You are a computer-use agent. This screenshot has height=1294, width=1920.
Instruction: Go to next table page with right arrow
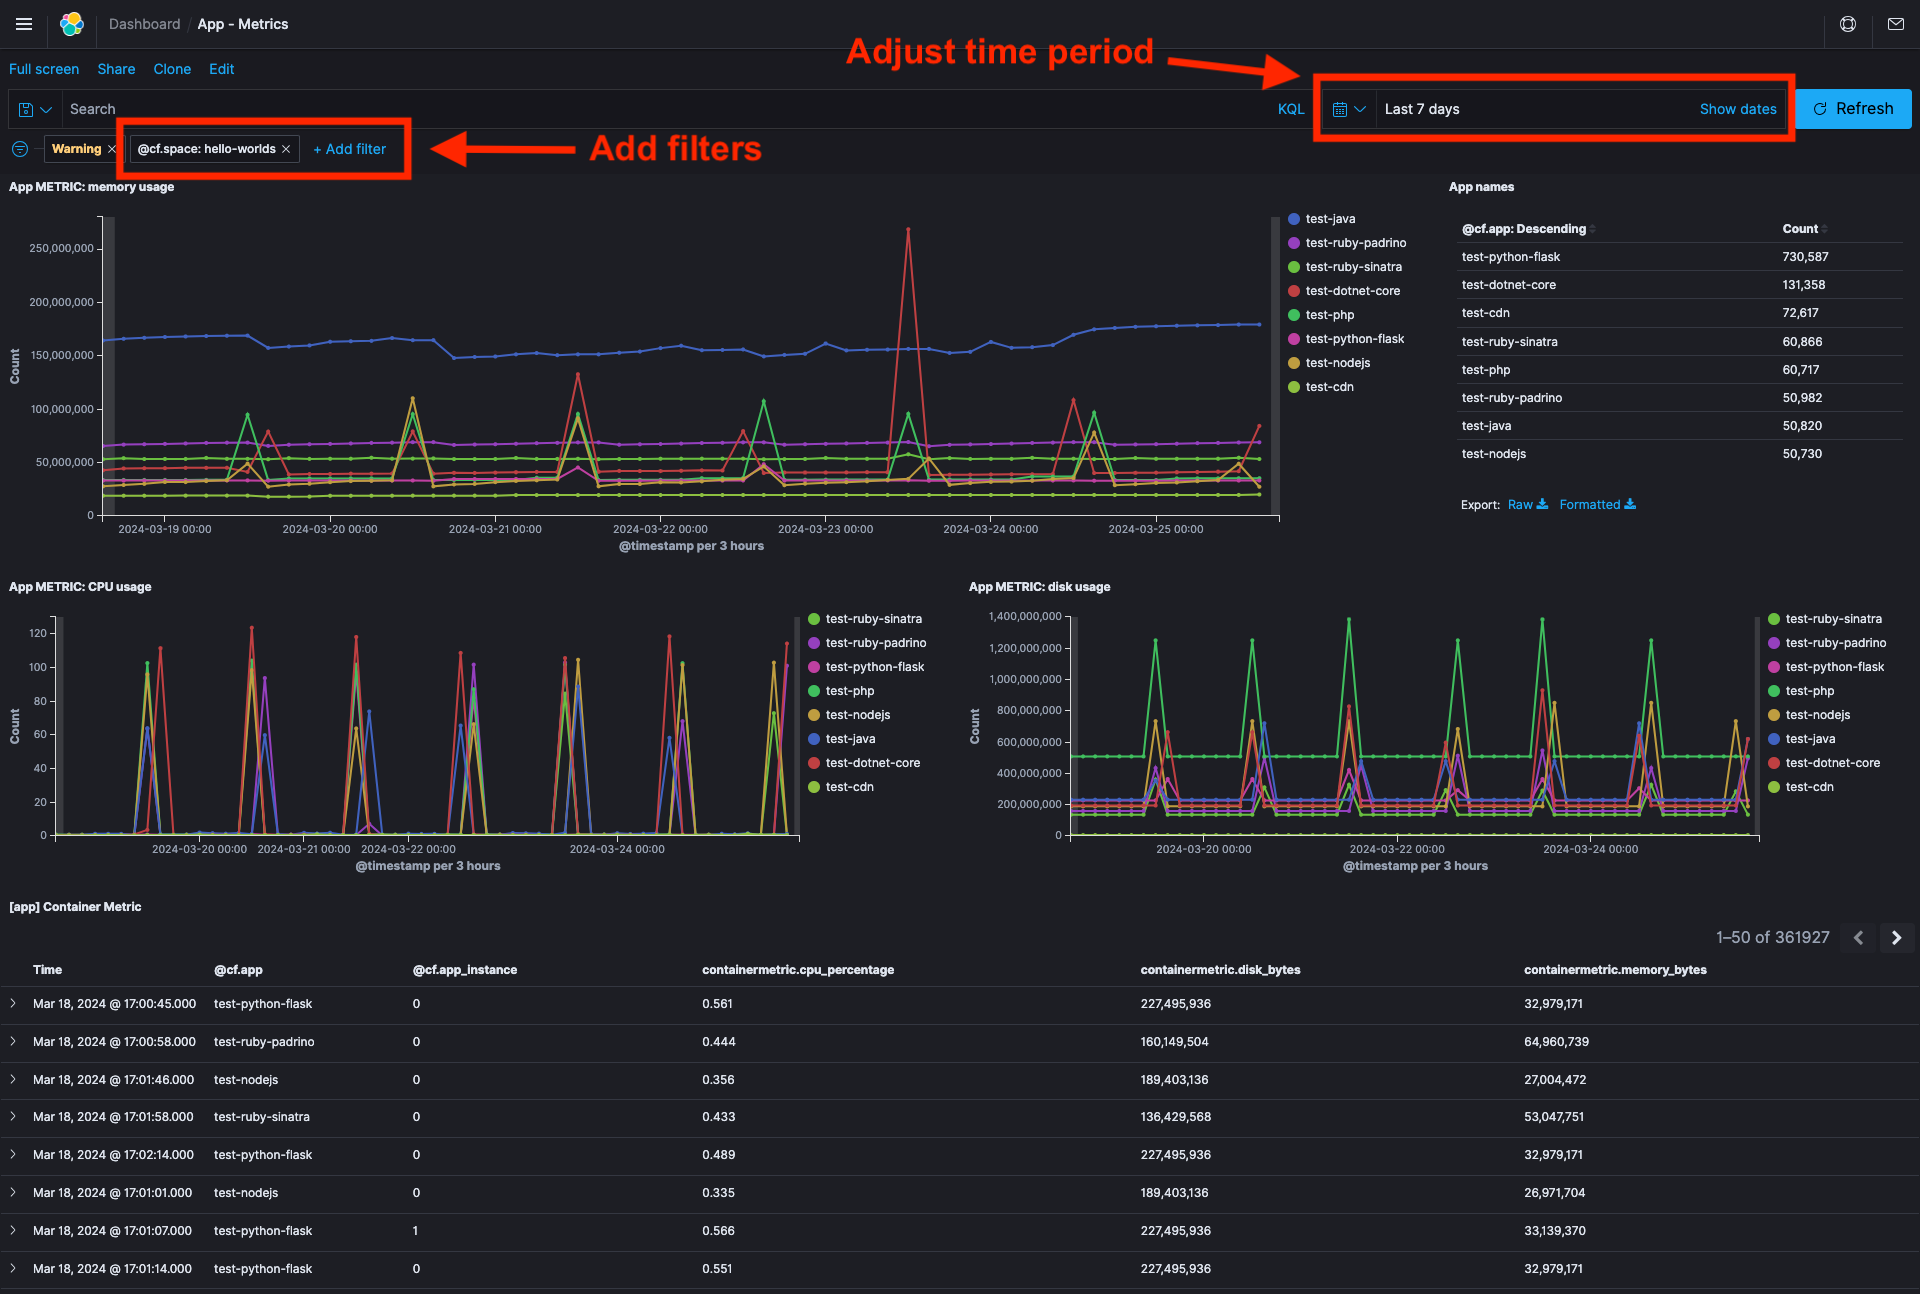coord(1896,938)
